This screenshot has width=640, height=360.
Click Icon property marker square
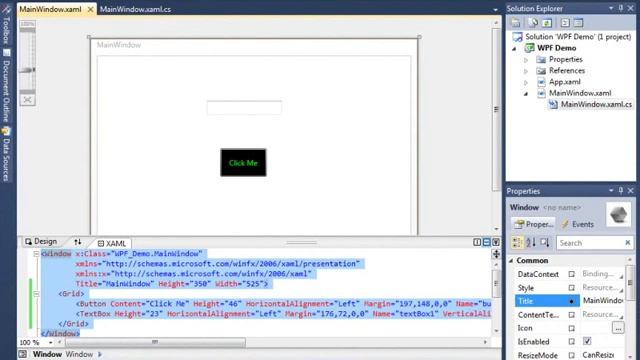[x=571, y=328]
